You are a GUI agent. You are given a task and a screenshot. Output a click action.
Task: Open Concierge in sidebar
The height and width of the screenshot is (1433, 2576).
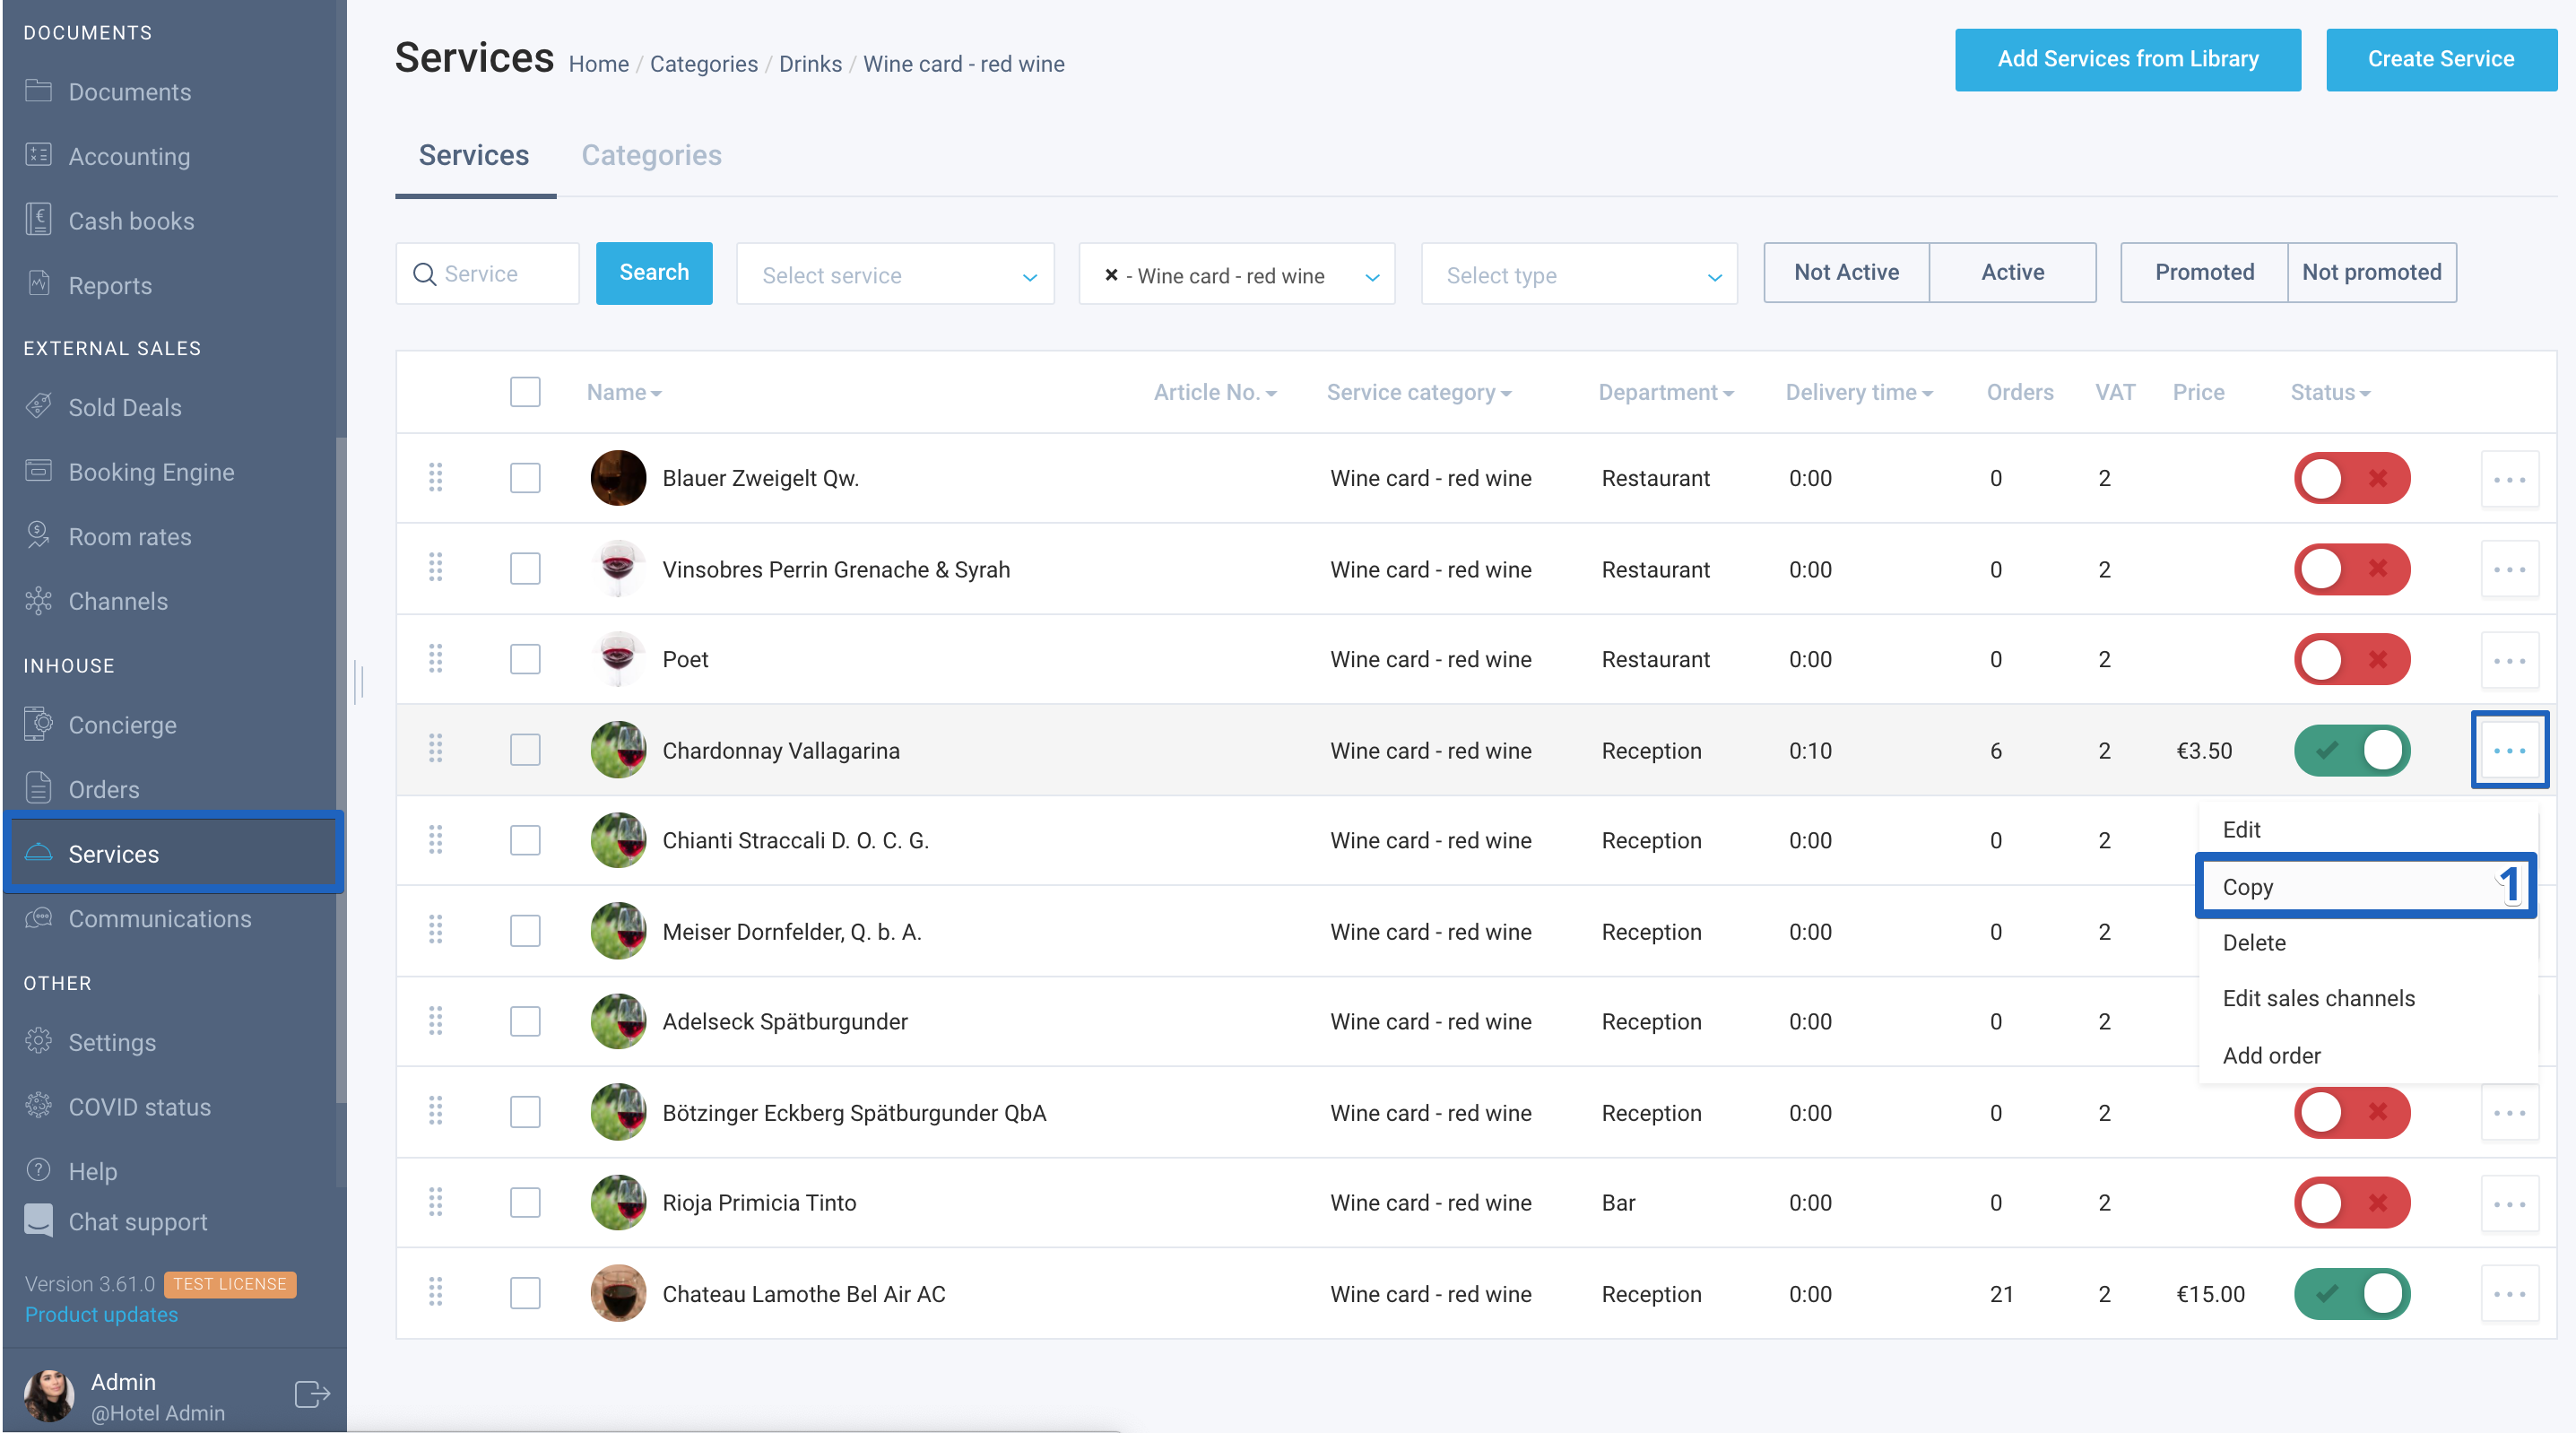pos(122,724)
